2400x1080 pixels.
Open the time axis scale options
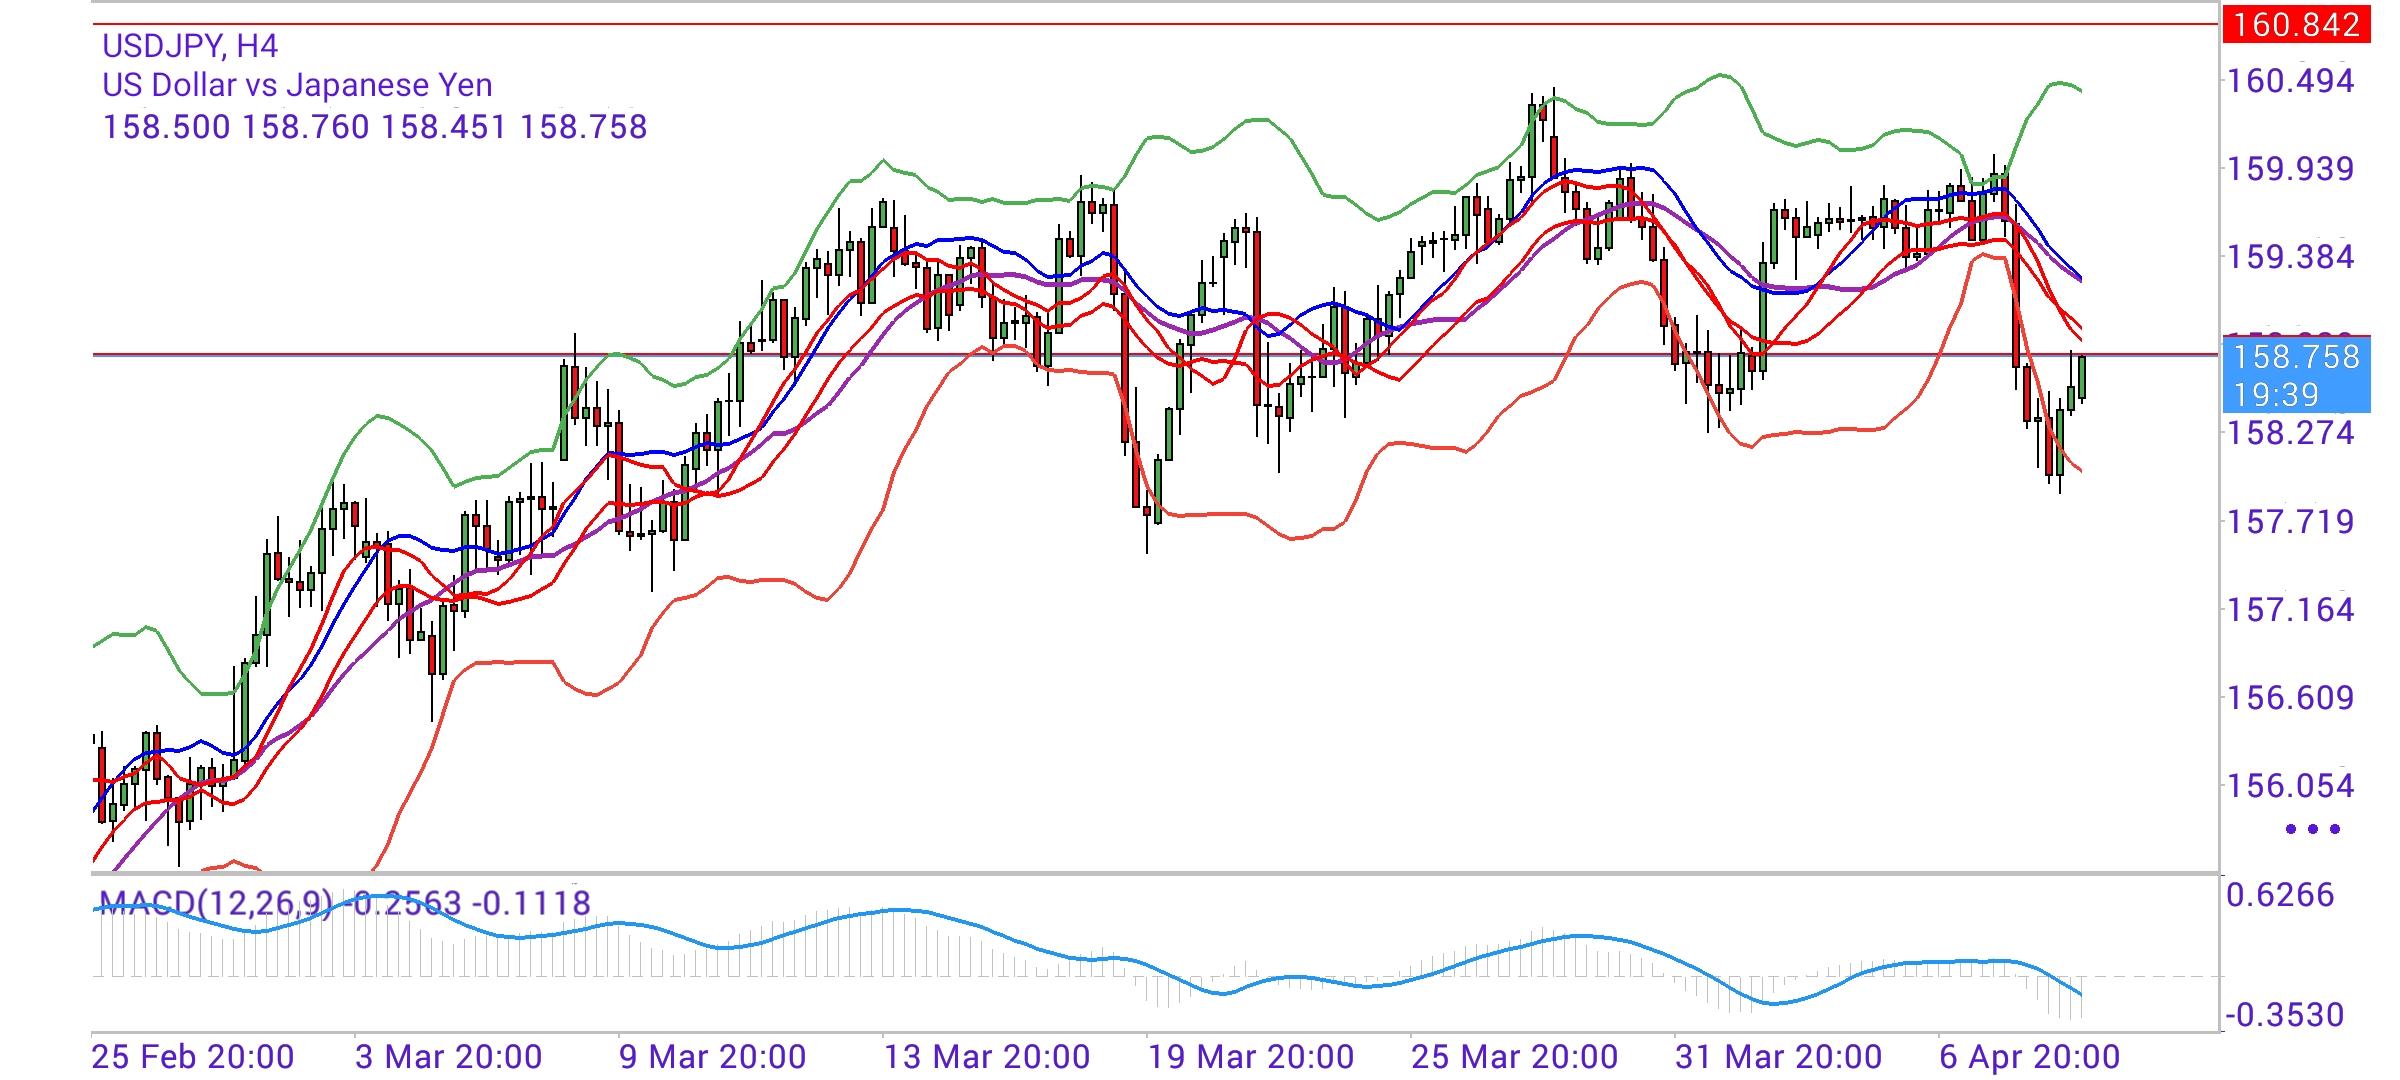point(1200,1054)
